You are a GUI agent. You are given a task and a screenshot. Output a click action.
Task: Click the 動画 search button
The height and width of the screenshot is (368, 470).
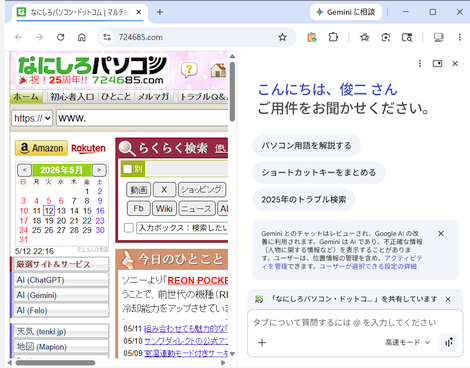pyautogui.click(x=138, y=190)
